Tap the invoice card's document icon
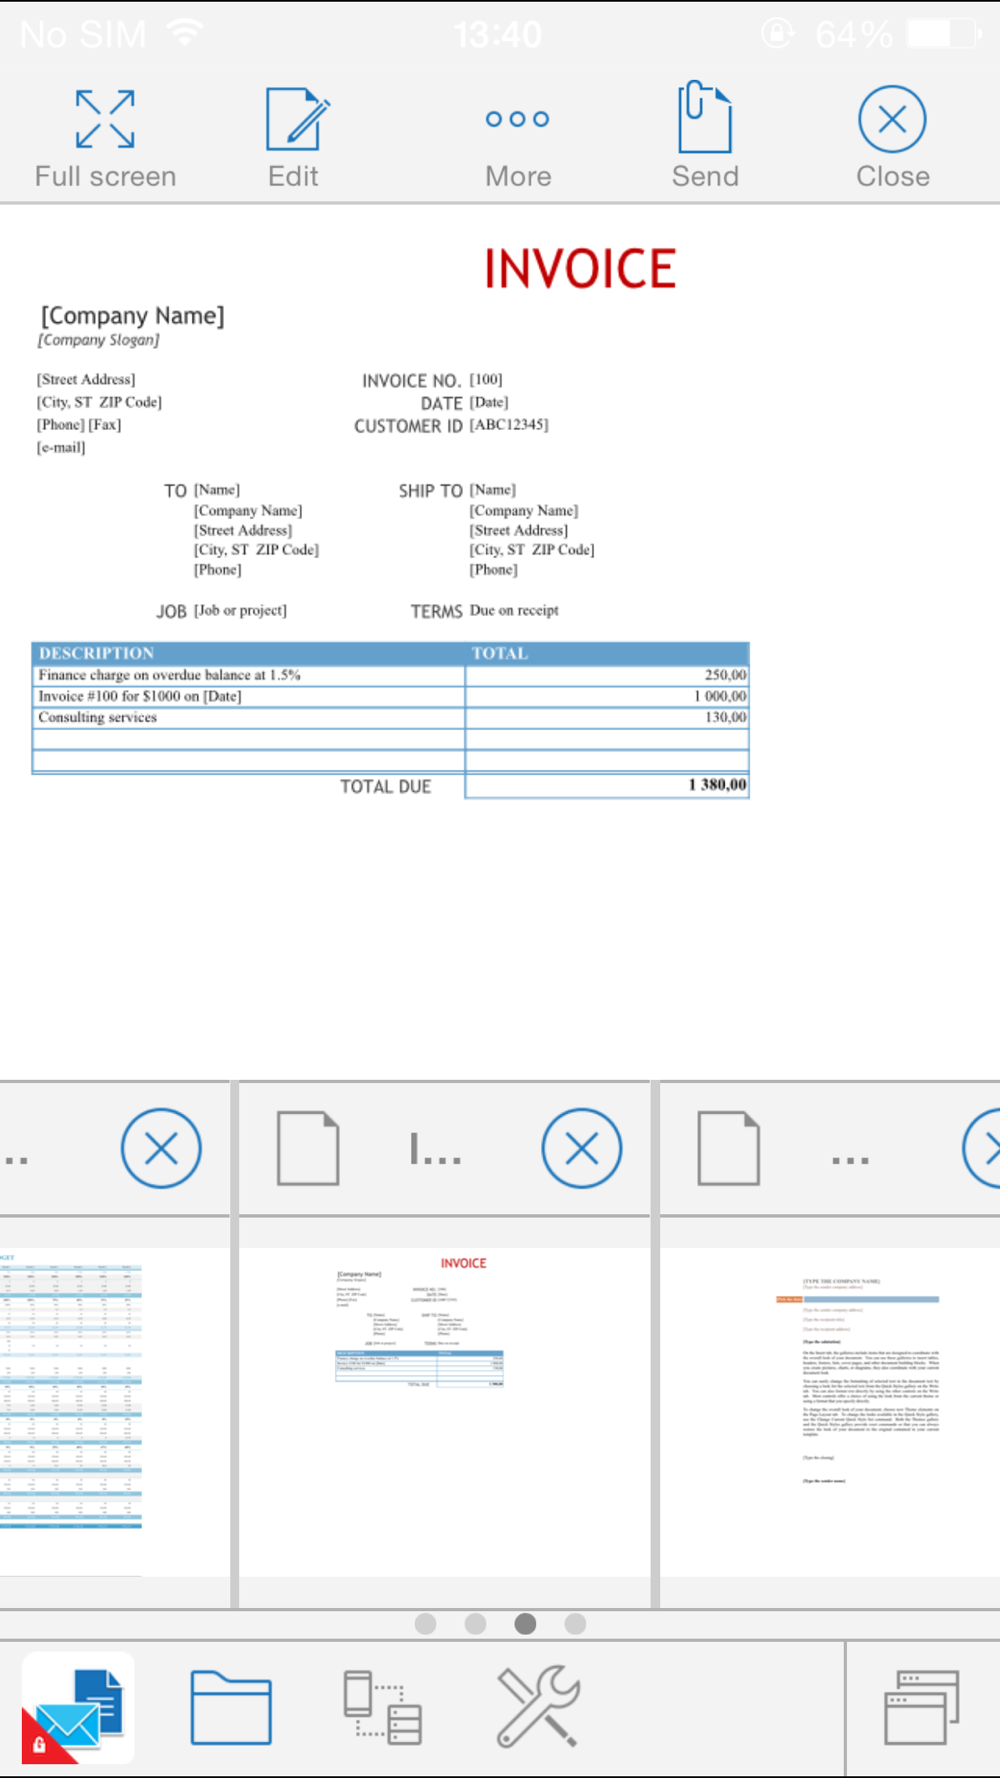 click(308, 1148)
